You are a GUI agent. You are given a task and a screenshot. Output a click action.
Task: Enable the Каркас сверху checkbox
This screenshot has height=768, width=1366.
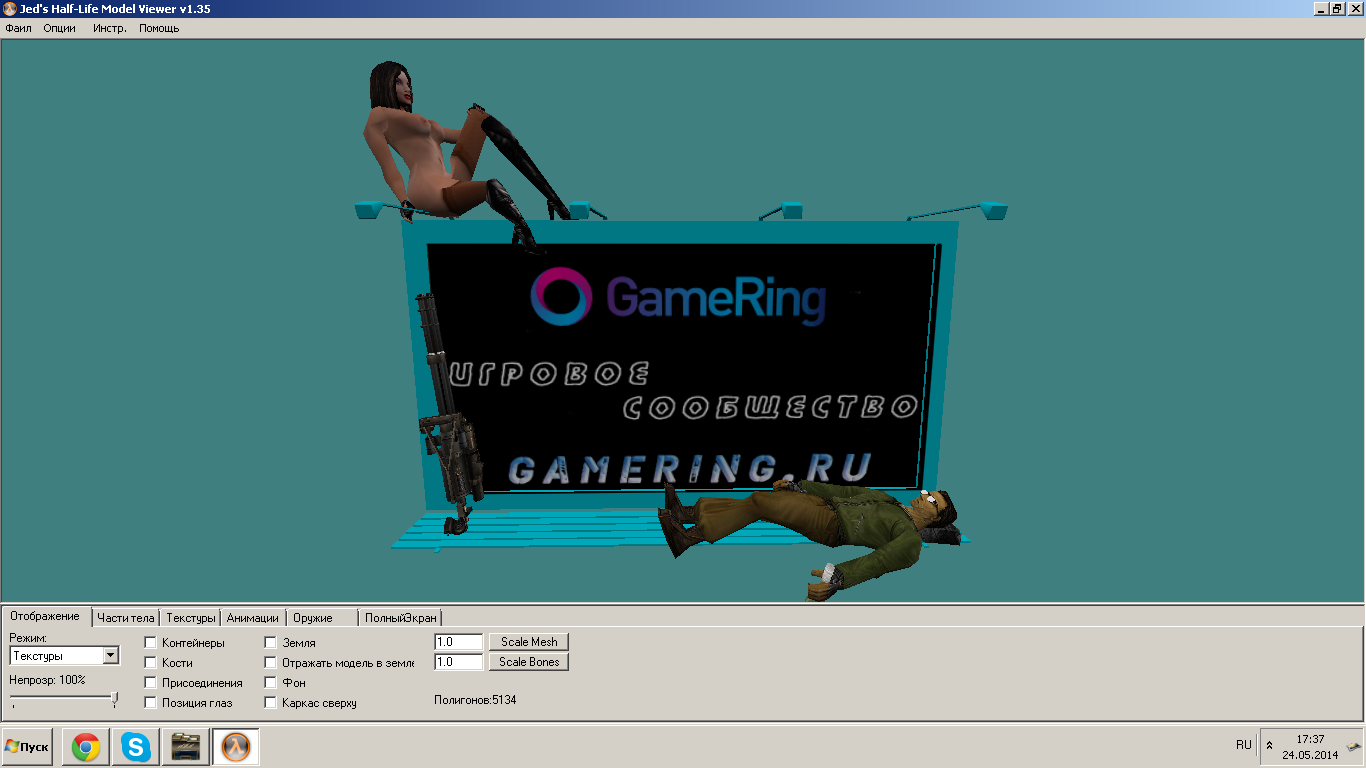tap(270, 703)
